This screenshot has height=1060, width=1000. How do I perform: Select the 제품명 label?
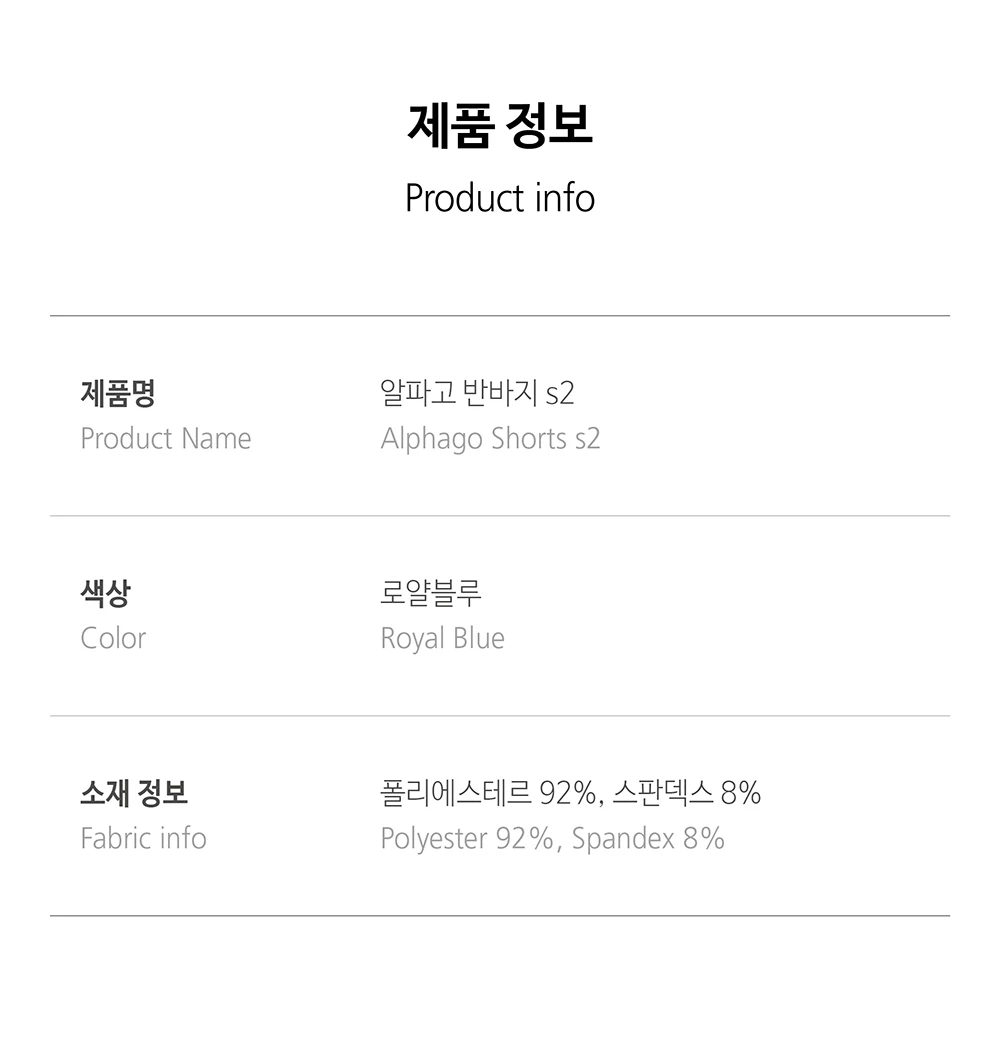click(x=118, y=394)
